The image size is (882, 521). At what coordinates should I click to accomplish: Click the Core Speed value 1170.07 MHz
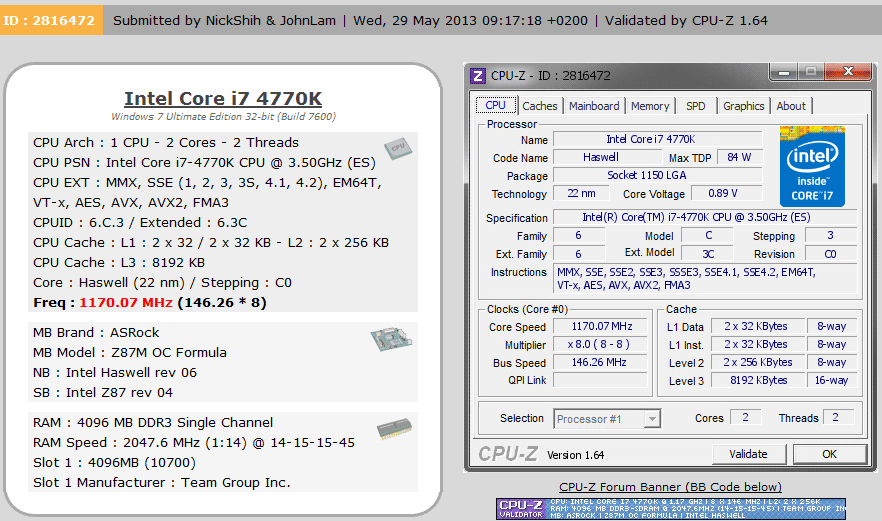click(x=600, y=326)
